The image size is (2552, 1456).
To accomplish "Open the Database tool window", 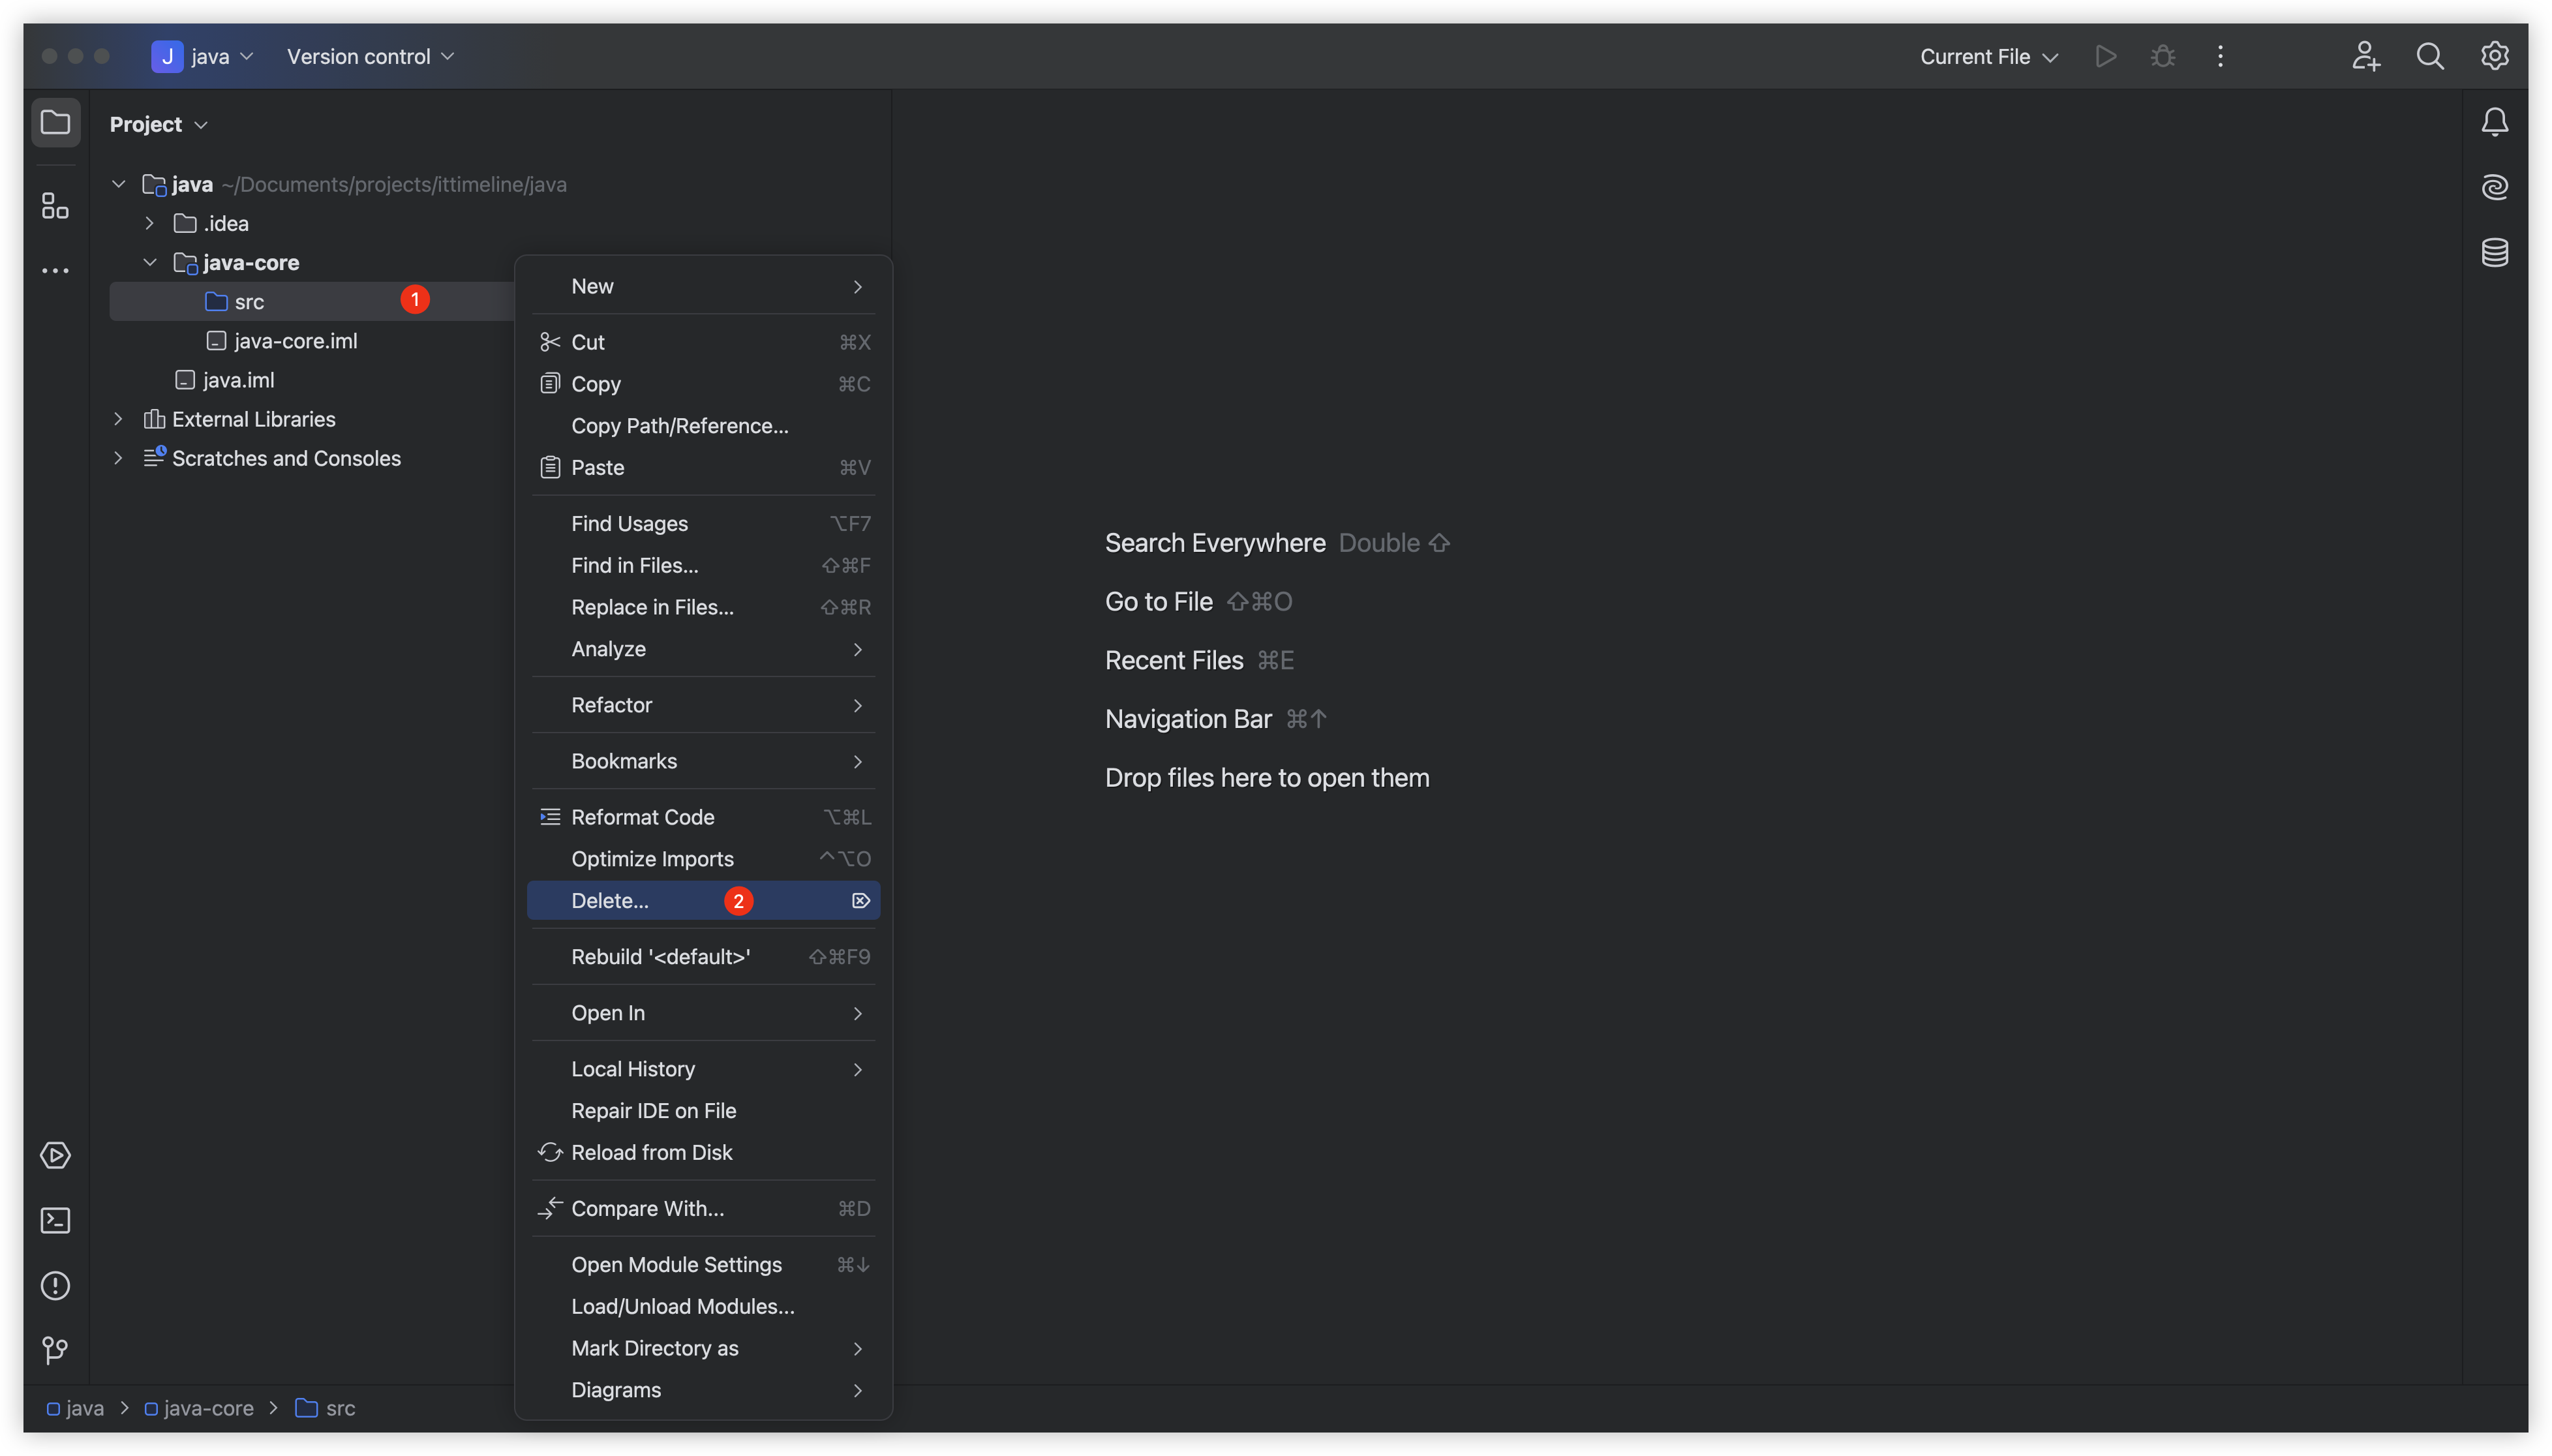I will pyautogui.click(x=2494, y=252).
